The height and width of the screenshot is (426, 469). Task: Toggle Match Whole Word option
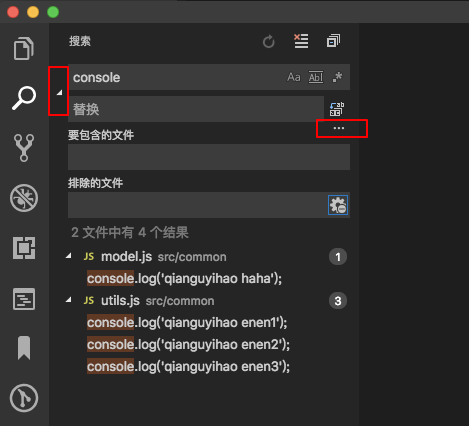click(x=316, y=77)
